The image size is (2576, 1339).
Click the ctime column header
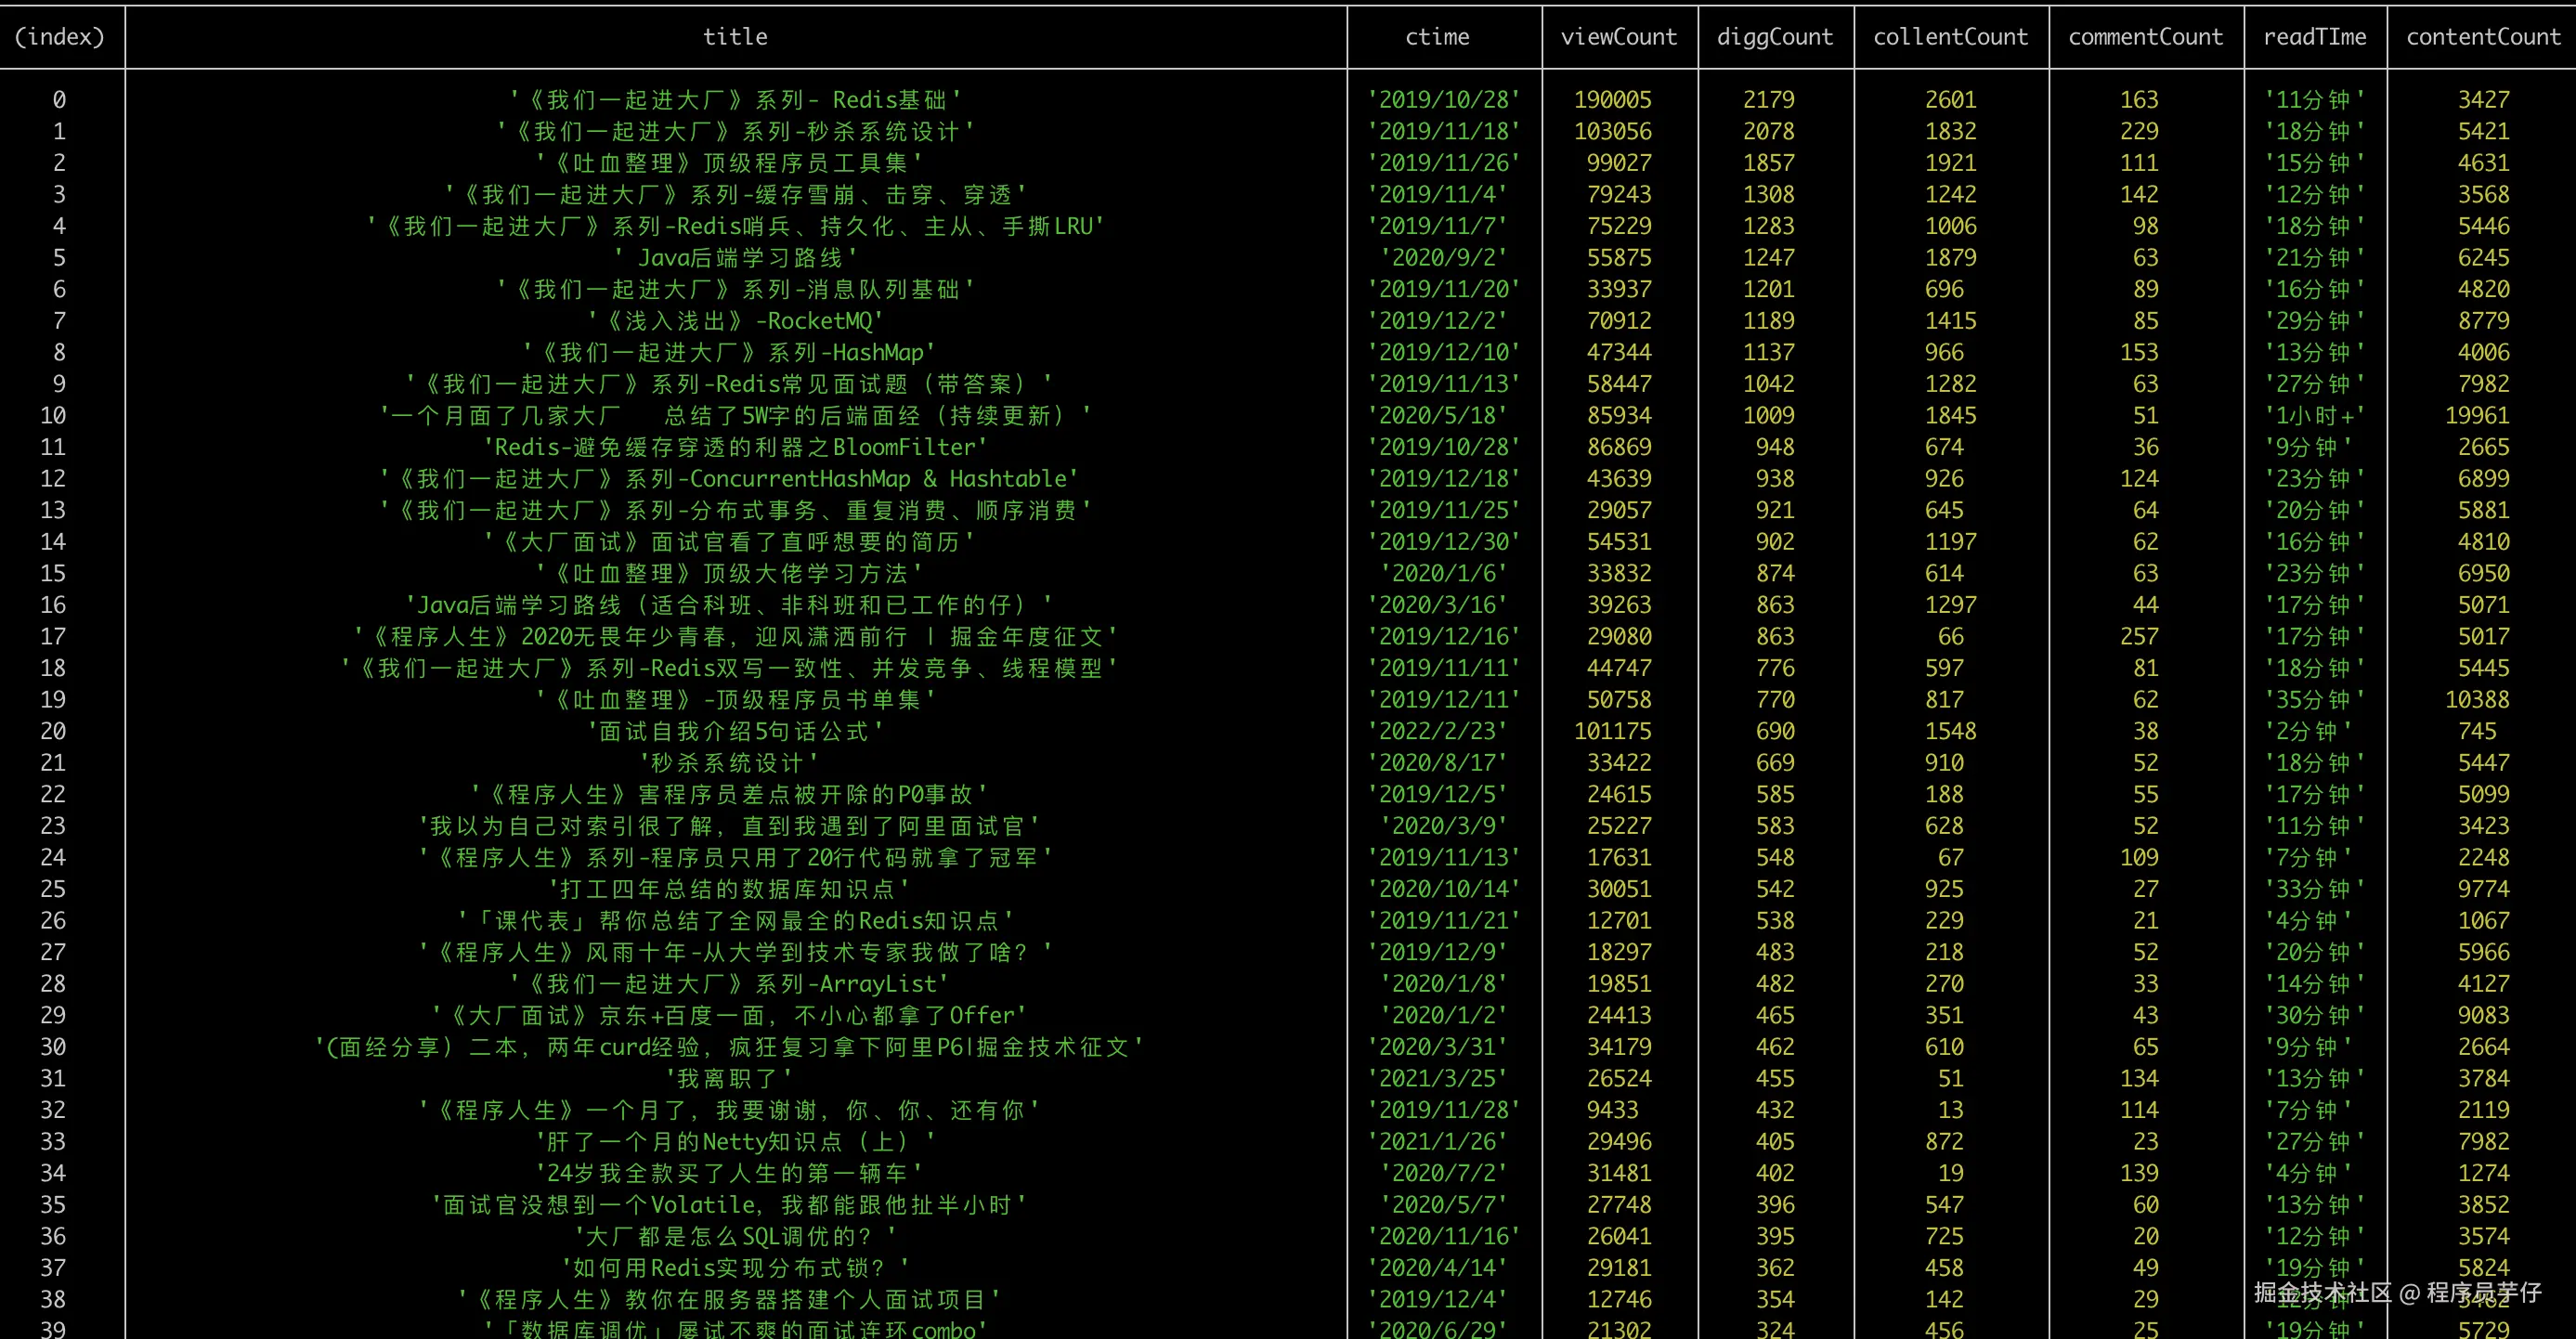1437,37
